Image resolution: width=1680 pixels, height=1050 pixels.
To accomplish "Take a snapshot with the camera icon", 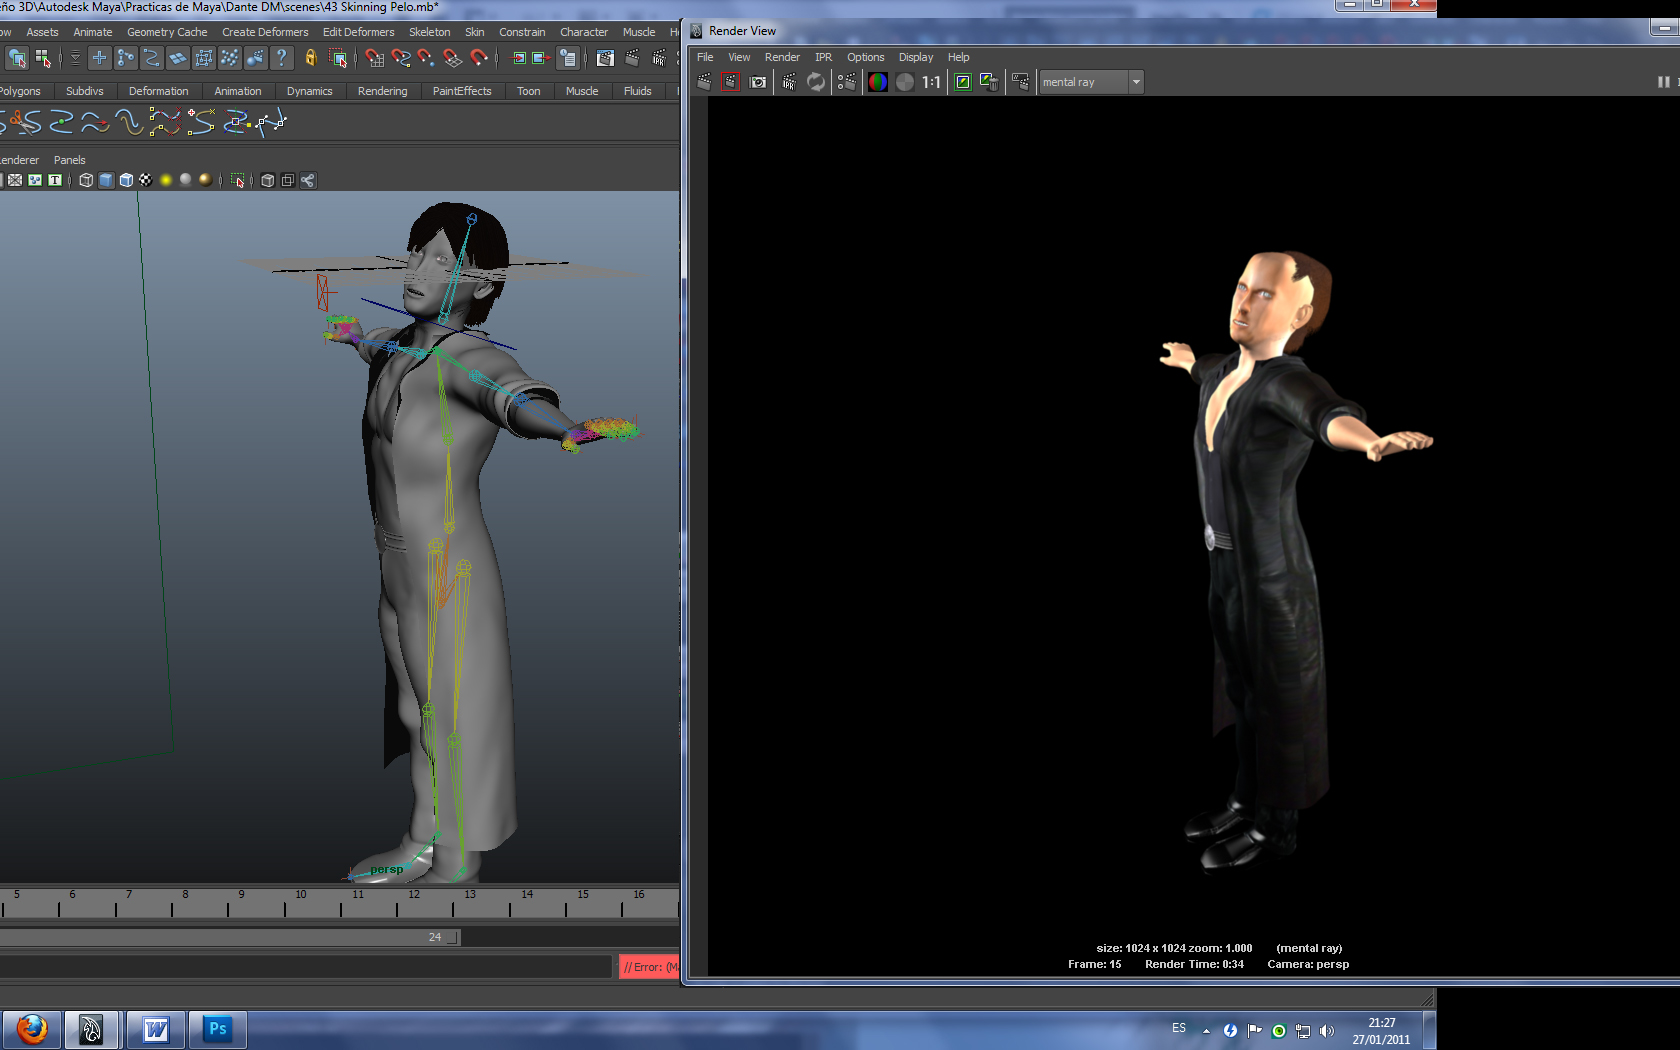I will point(758,82).
